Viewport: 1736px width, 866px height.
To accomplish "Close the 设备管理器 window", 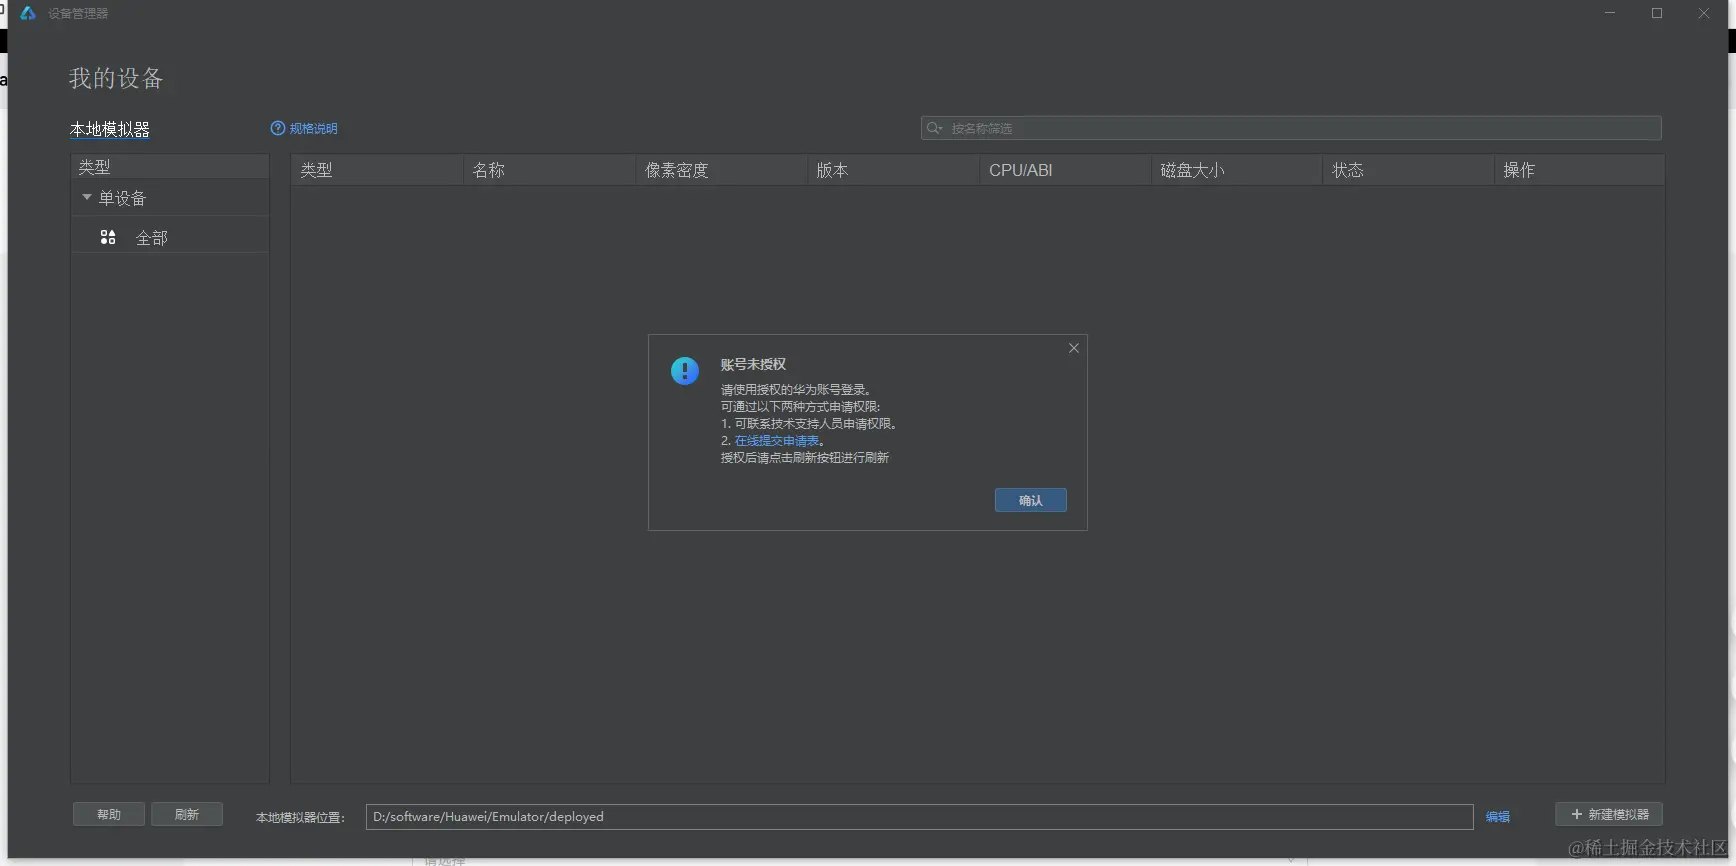I will [x=1704, y=13].
